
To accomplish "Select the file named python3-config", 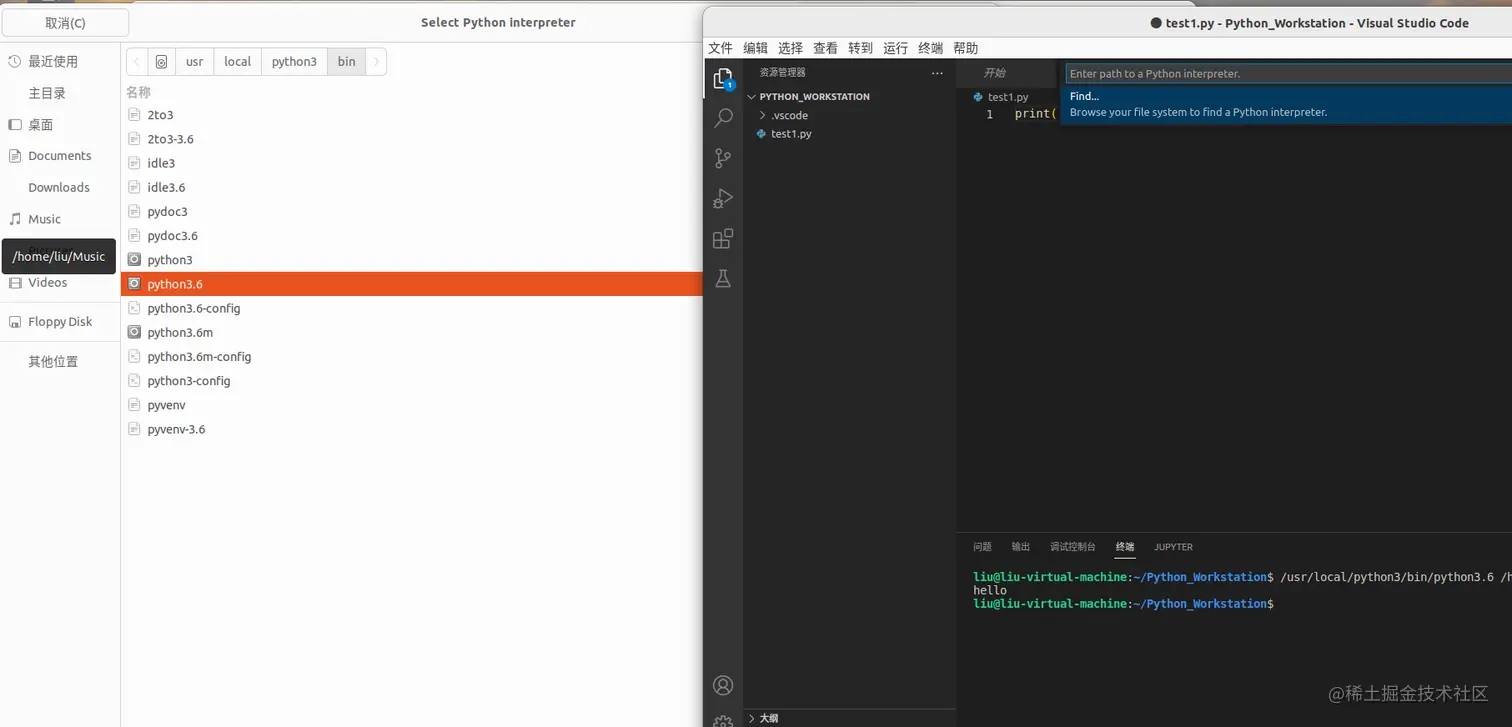I will coord(411,381).
